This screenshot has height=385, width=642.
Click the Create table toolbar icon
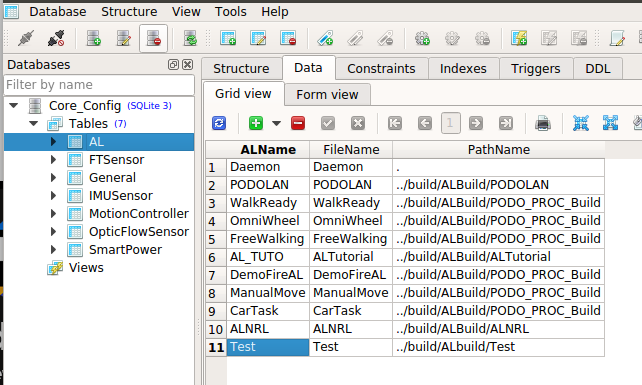click(x=228, y=38)
